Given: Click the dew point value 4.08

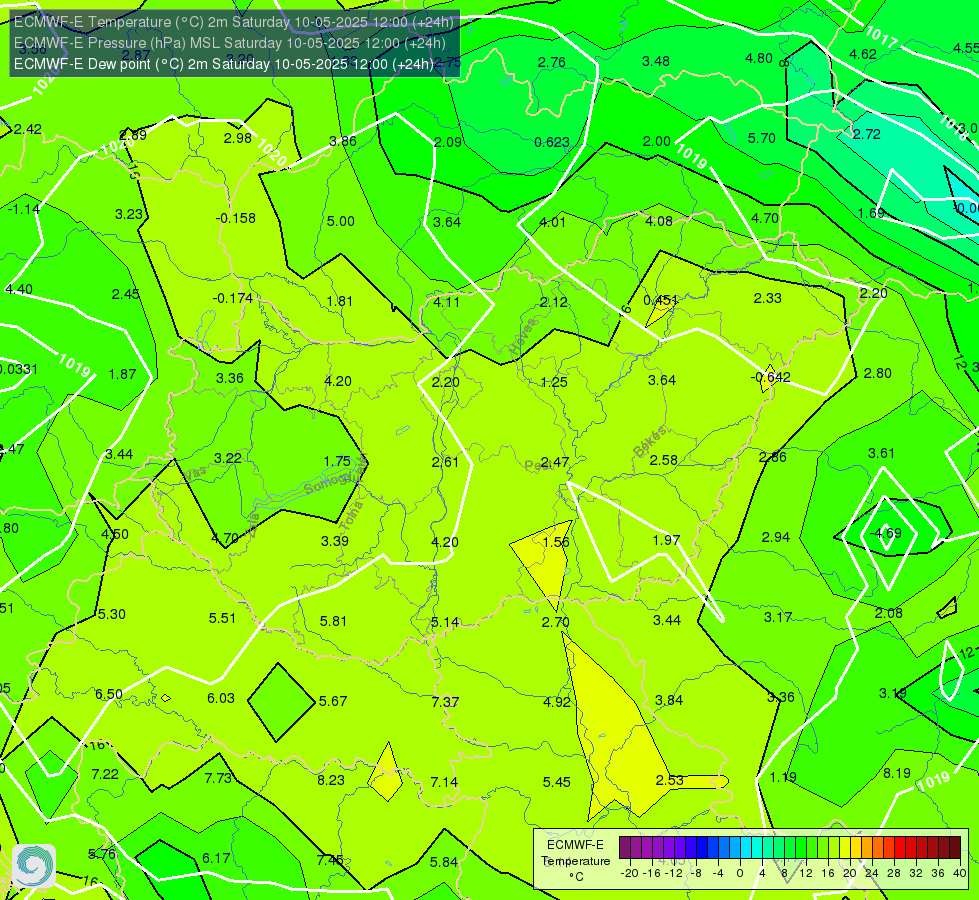Looking at the screenshot, I should [x=659, y=221].
